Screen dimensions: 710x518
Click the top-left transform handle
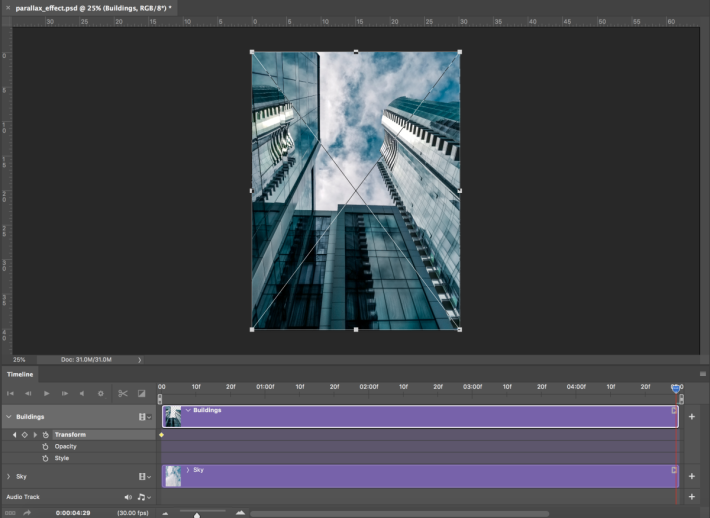point(252,52)
